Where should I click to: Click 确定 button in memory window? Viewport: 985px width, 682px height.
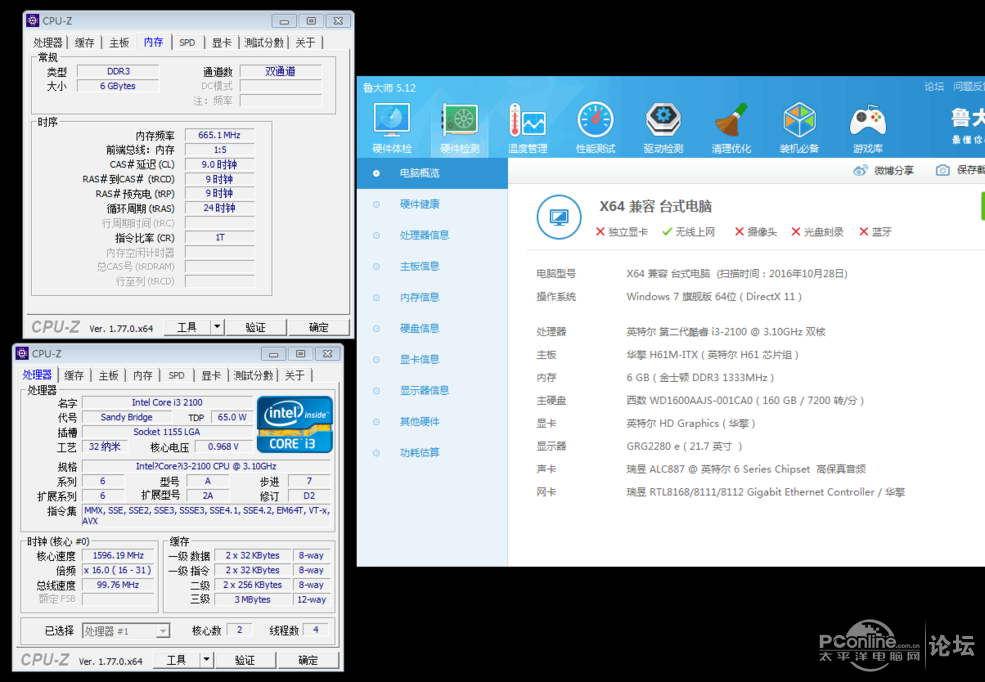pyautogui.click(x=318, y=327)
